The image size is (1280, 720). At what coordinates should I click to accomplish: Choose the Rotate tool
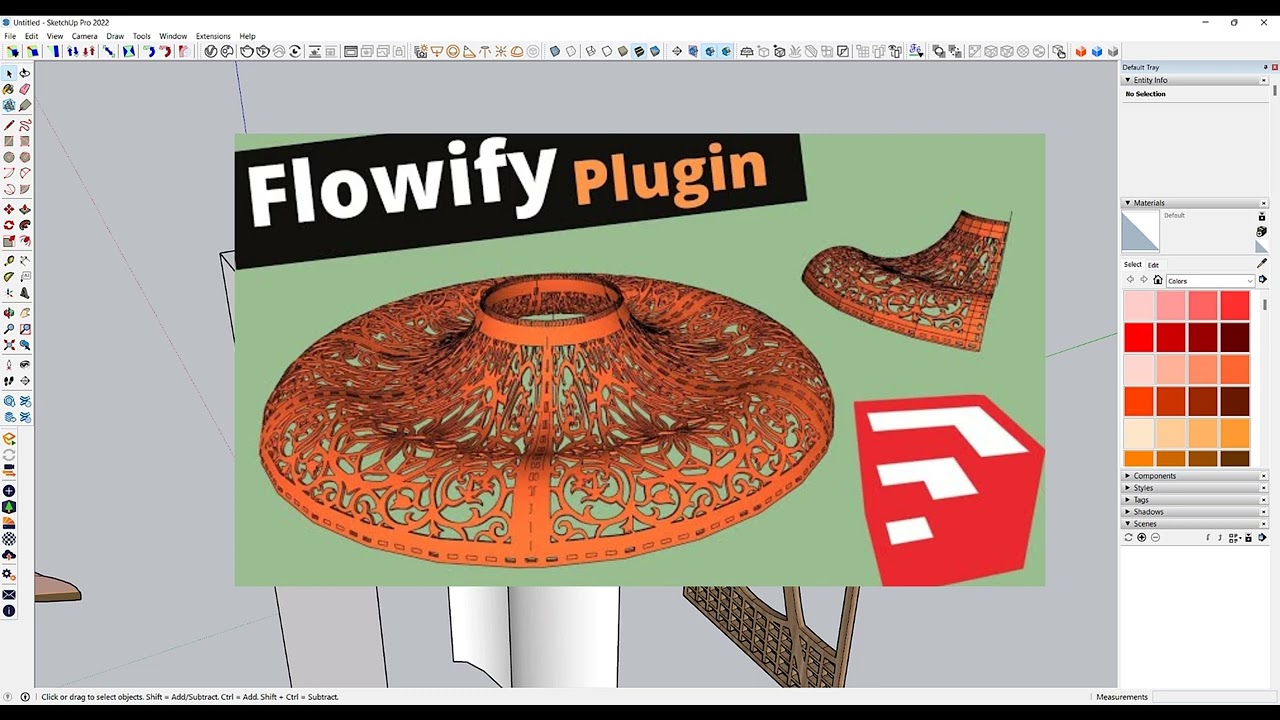[x=9, y=225]
